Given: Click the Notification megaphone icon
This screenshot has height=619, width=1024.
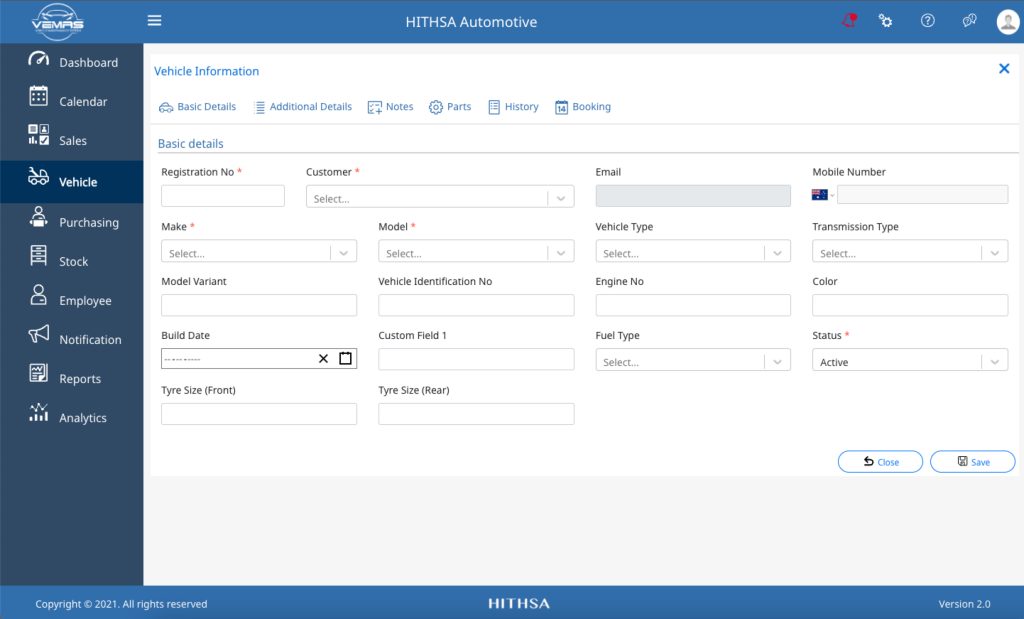Looking at the screenshot, I should tap(39, 334).
